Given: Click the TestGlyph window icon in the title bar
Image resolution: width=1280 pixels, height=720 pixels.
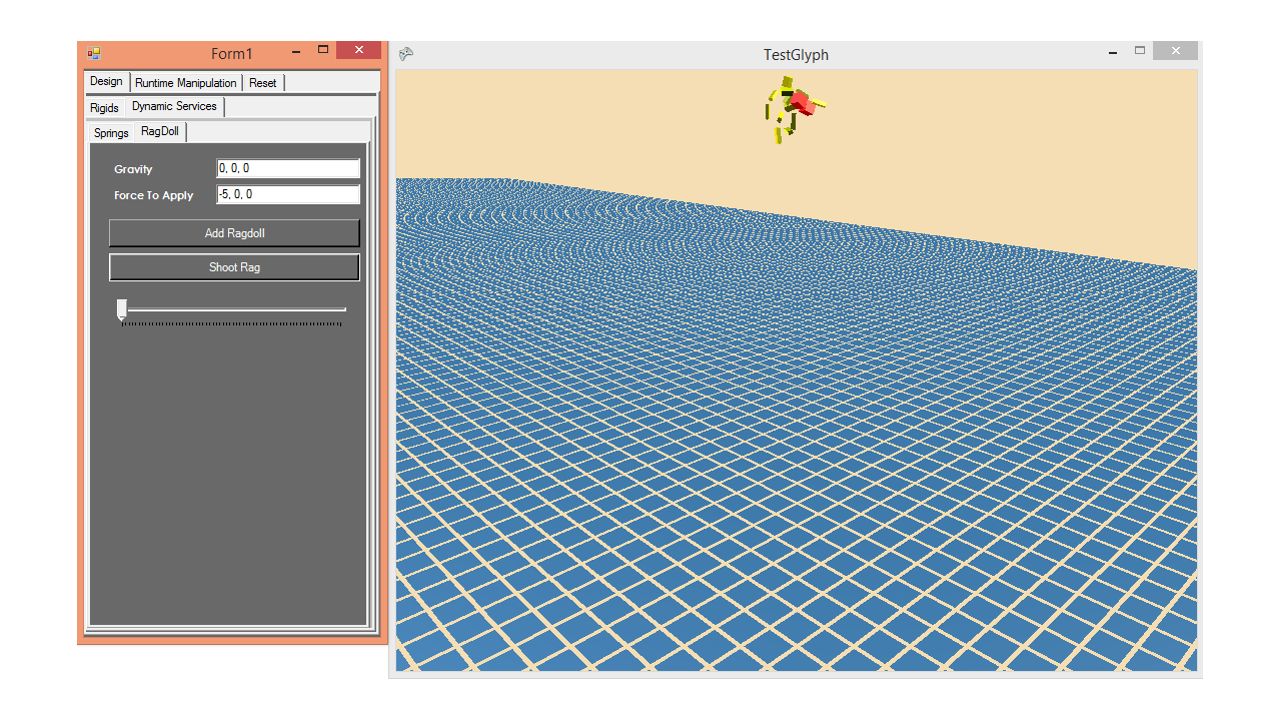Looking at the screenshot, I should point(405,54).
